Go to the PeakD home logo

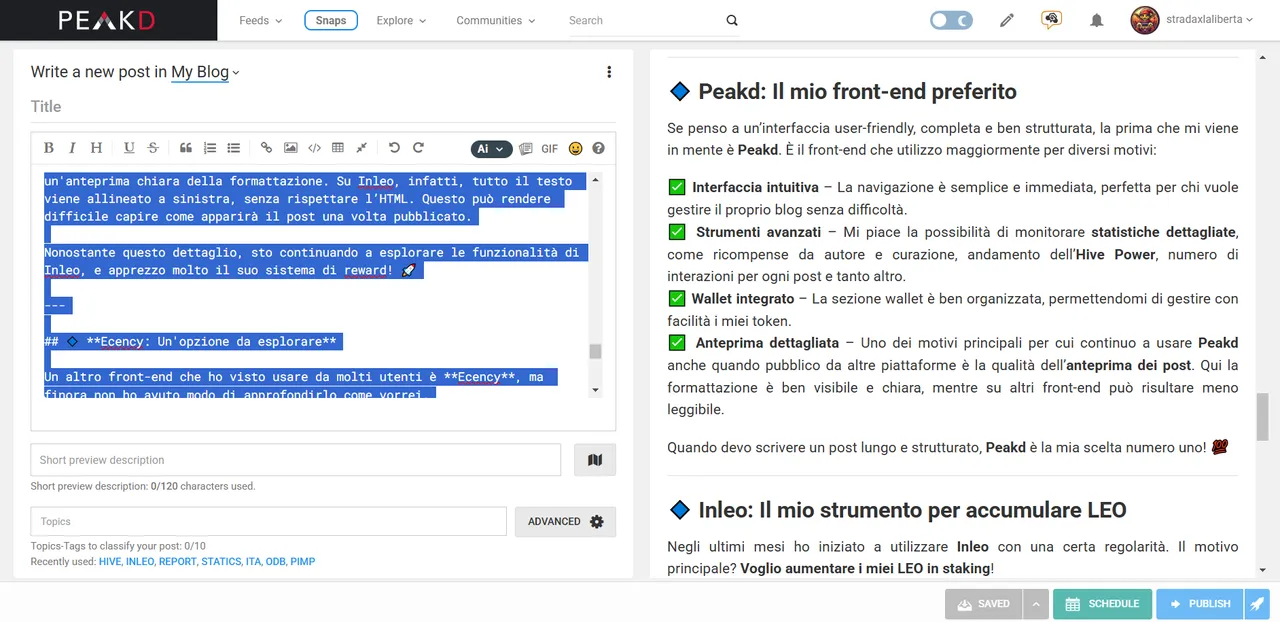tap(108, 20)
